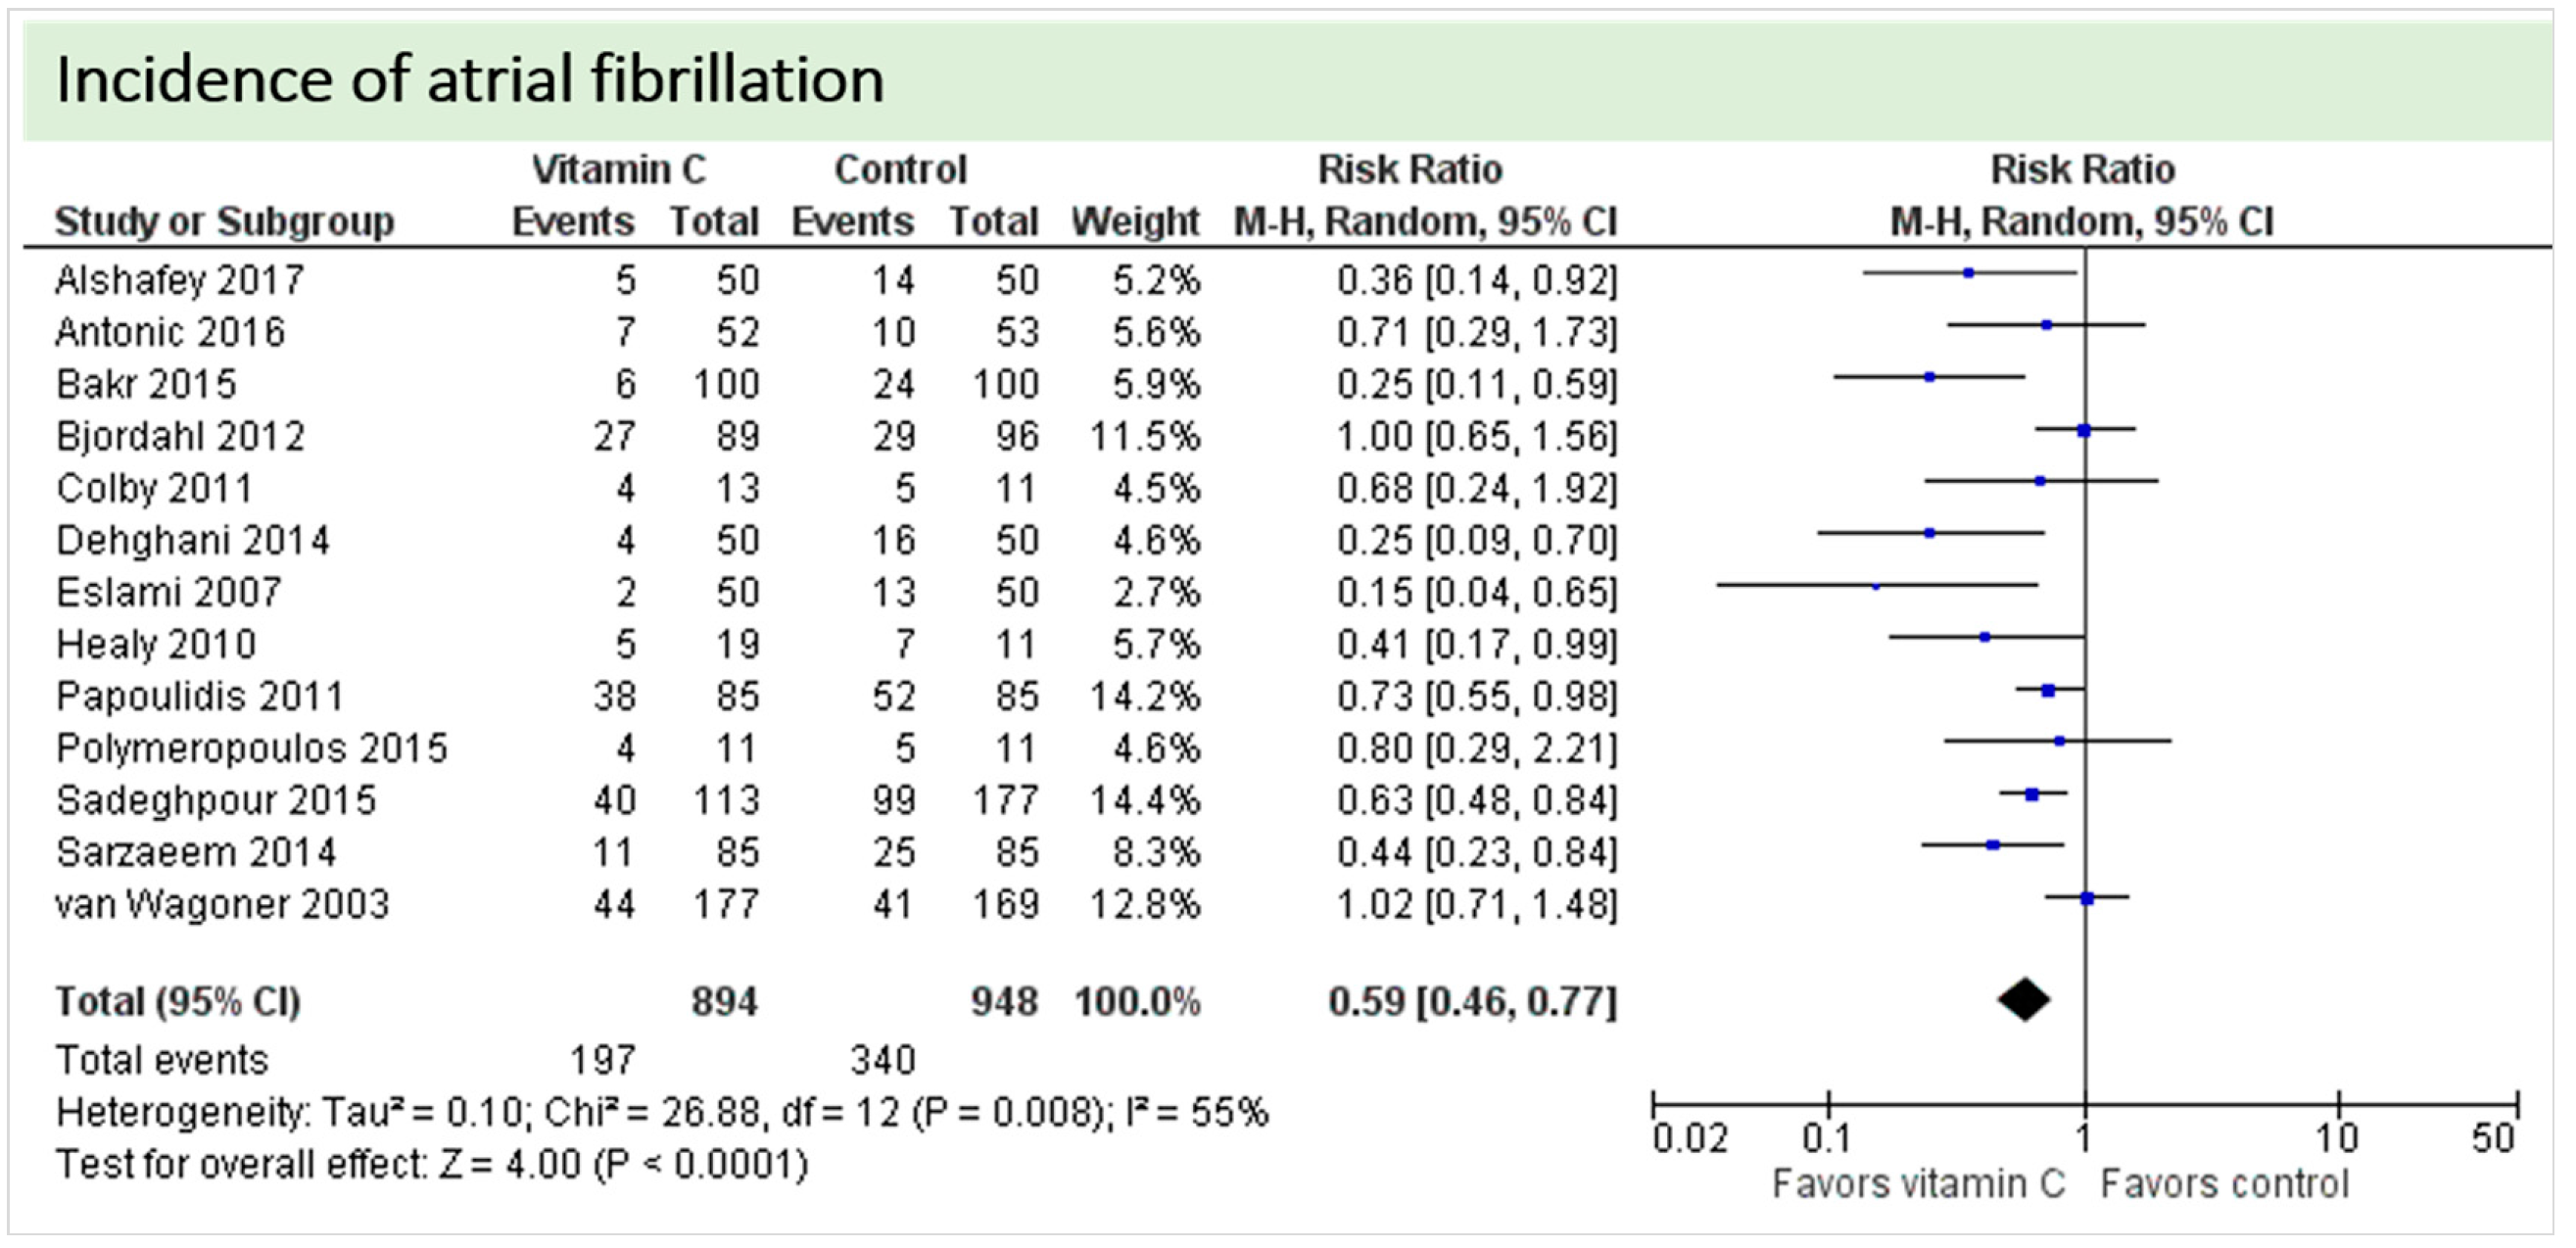The width and height of the screenshot is (2576, 1248).
Task: Click the Dehghani 2014 study name
Action: 192,540
